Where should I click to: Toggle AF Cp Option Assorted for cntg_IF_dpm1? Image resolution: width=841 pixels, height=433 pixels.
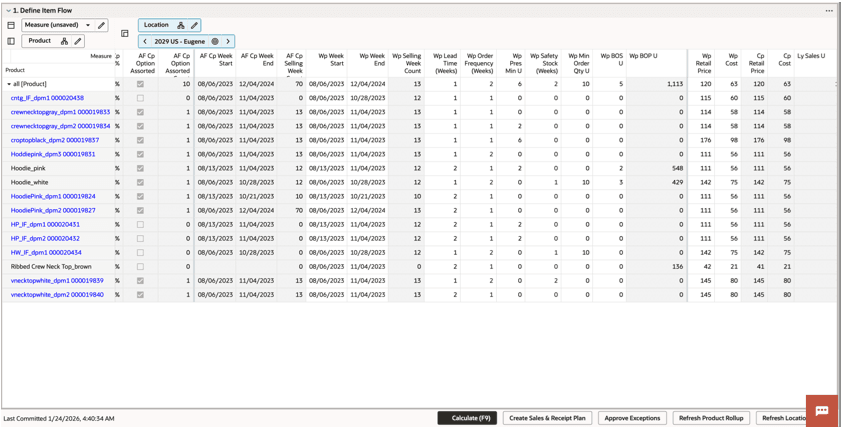(x=141, y=98)
